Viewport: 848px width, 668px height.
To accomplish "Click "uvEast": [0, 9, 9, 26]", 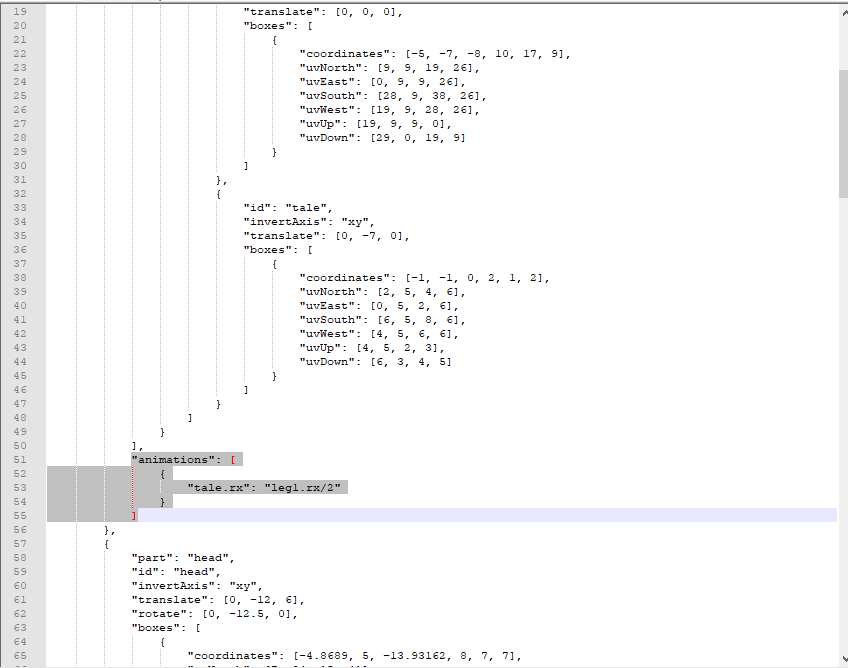I will click(x=382, y=82).
